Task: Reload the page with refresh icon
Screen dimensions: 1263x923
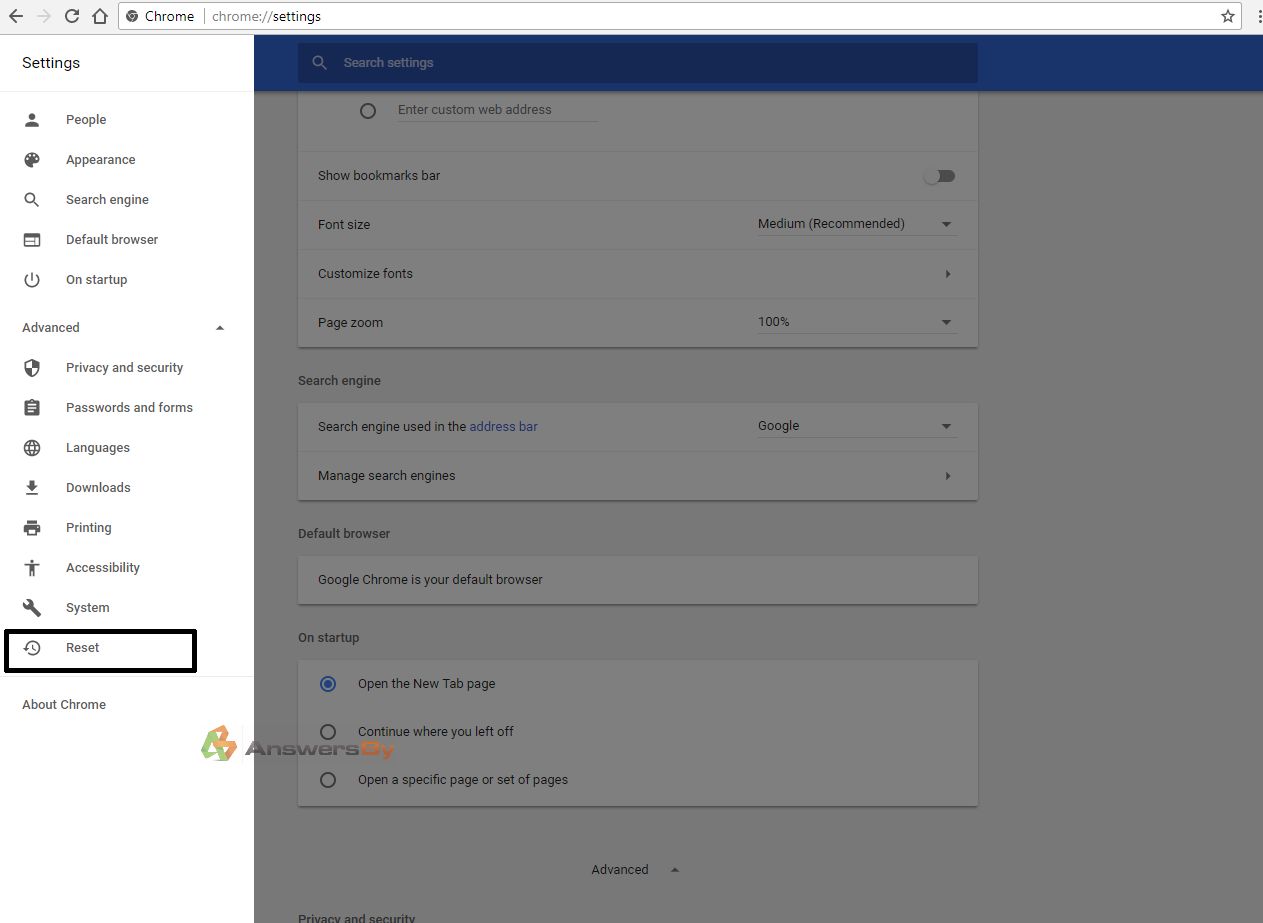Action: tap(71, 16)
